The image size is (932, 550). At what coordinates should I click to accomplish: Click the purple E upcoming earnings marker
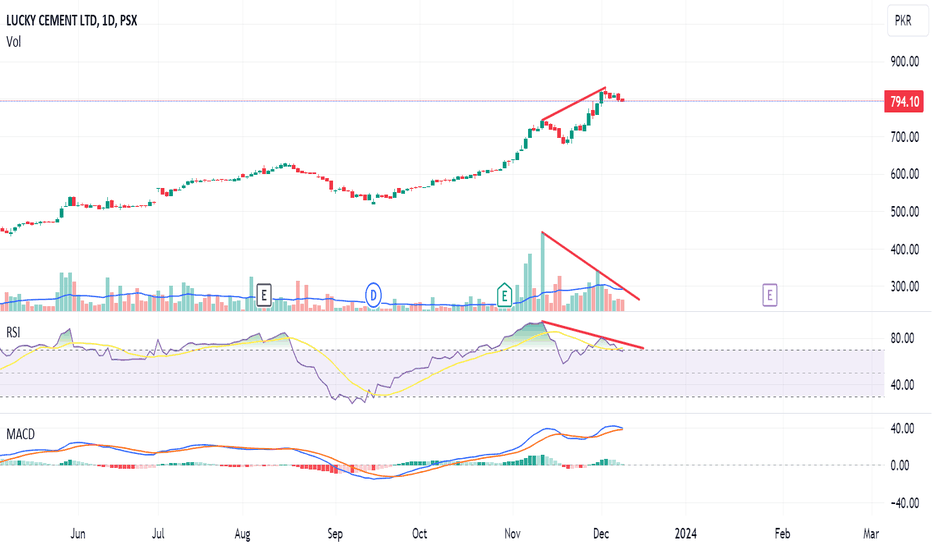coord(770,295)
